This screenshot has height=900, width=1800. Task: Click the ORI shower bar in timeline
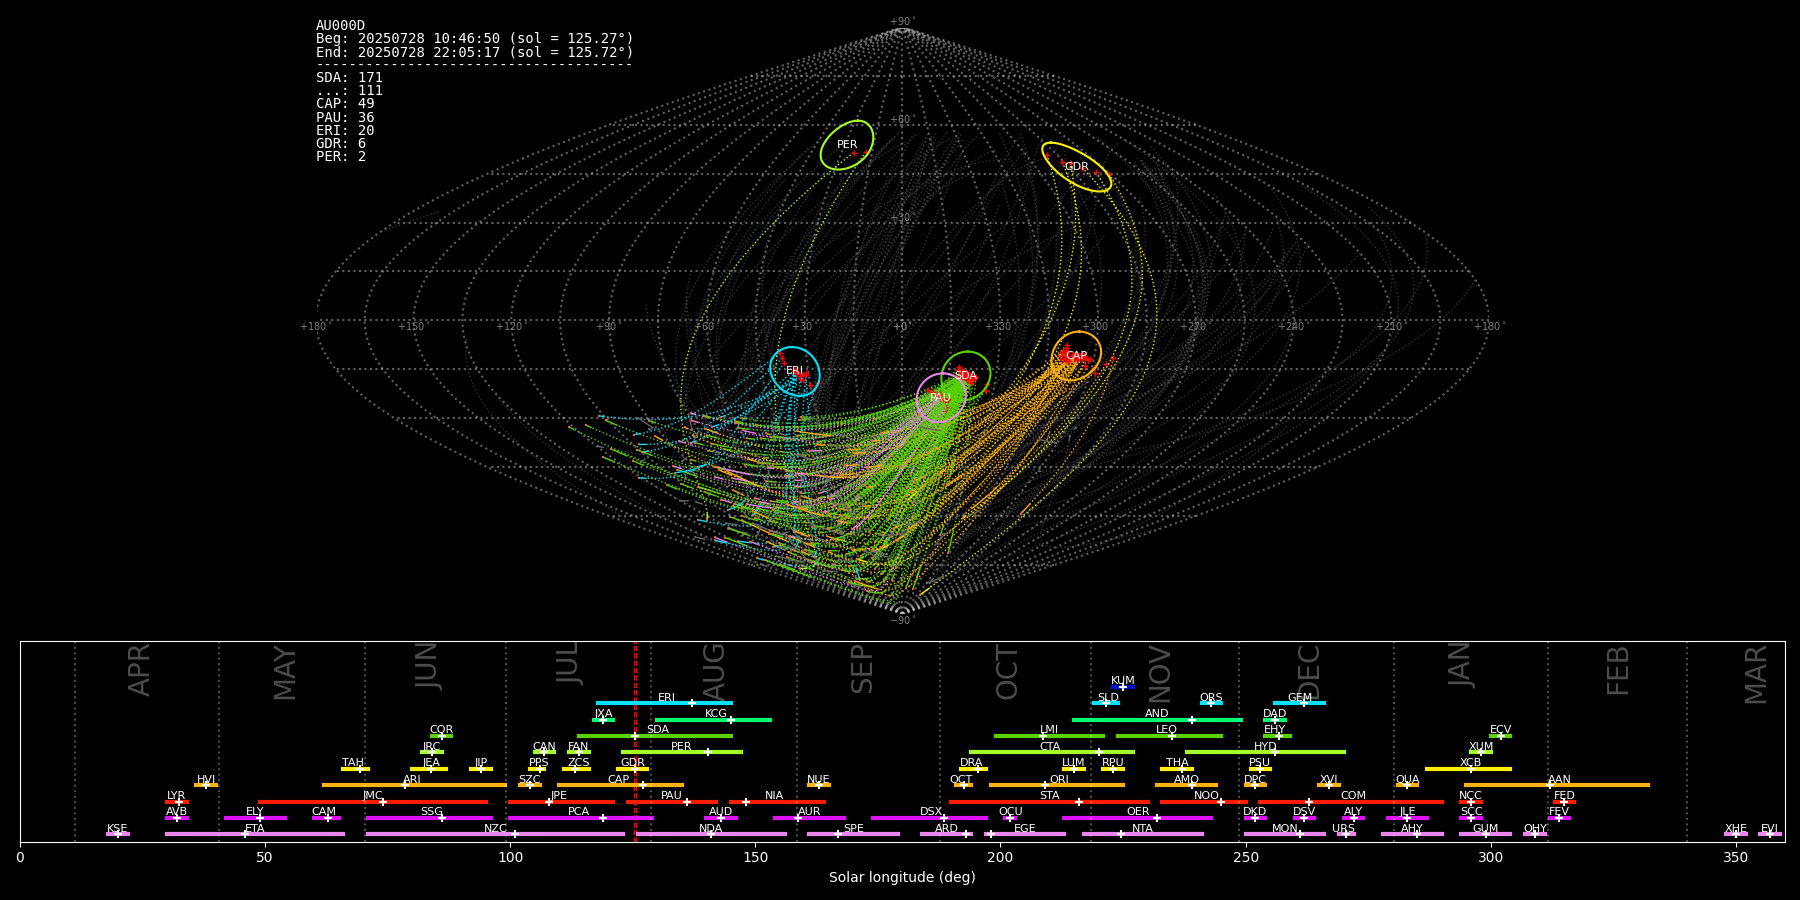pyautogui.click(x=1057, y=785)
